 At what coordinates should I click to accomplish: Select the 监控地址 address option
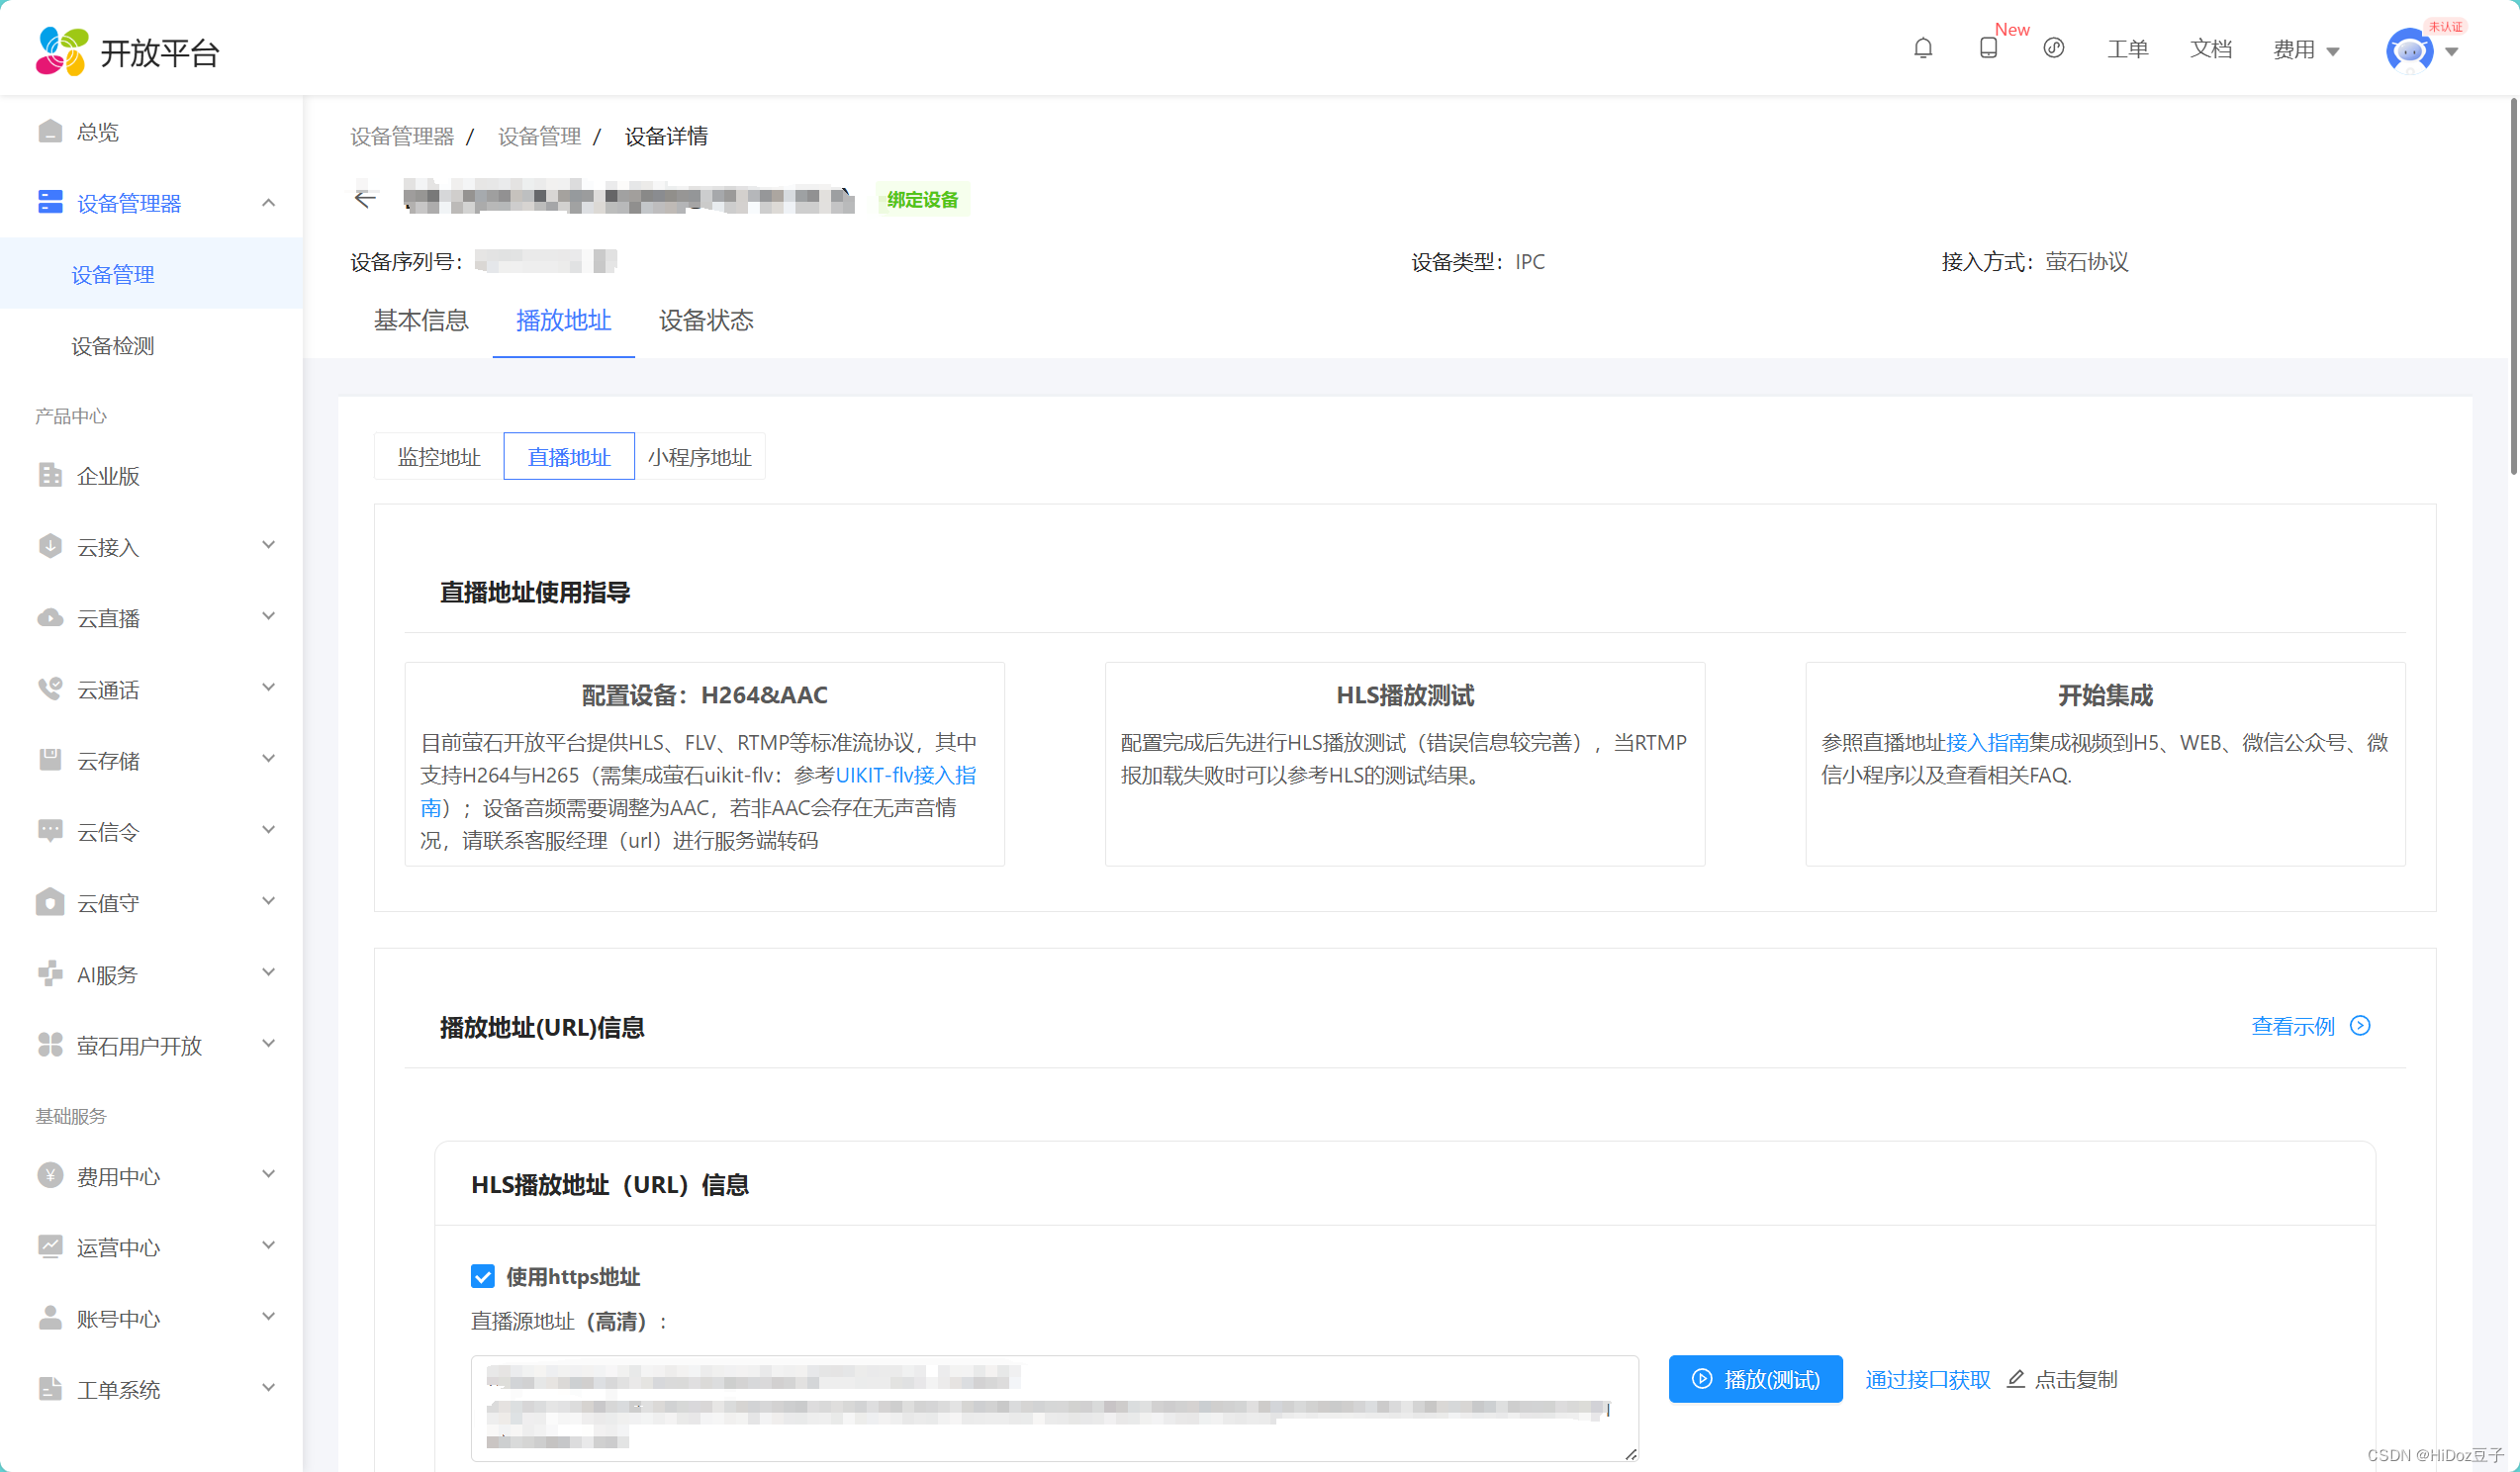coord(439,457)
